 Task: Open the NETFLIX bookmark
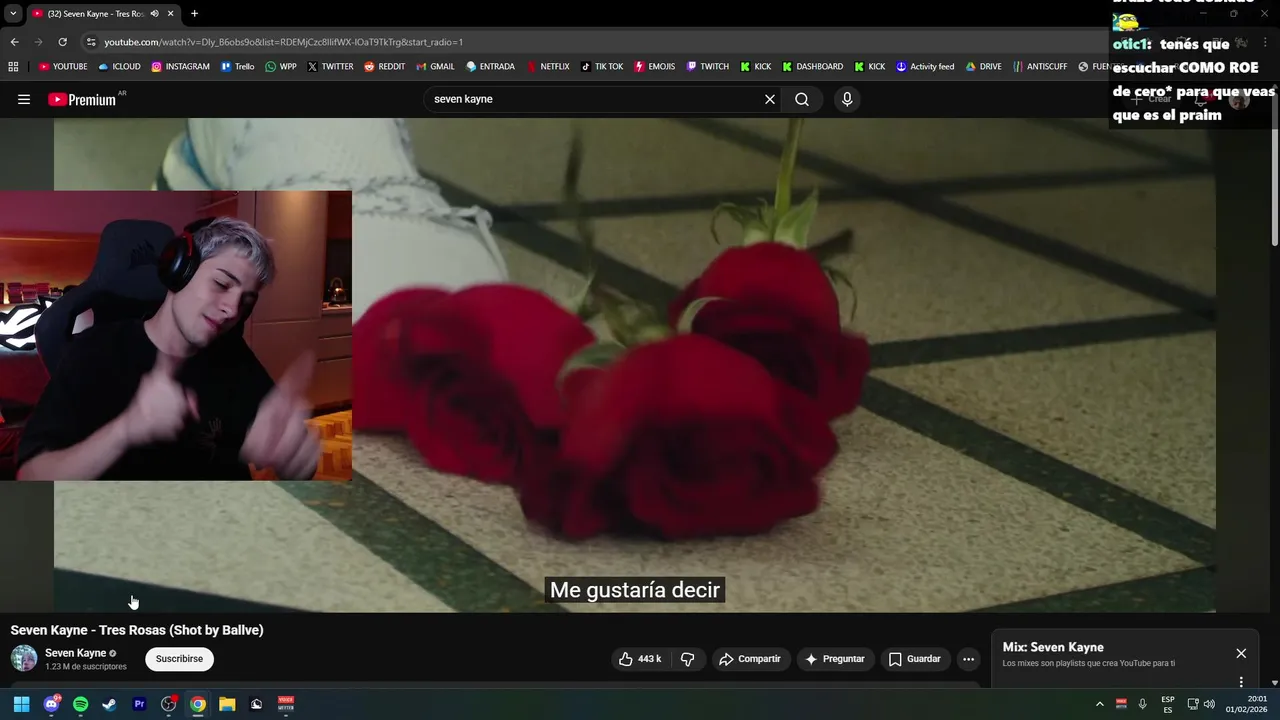tap(547, 67)
